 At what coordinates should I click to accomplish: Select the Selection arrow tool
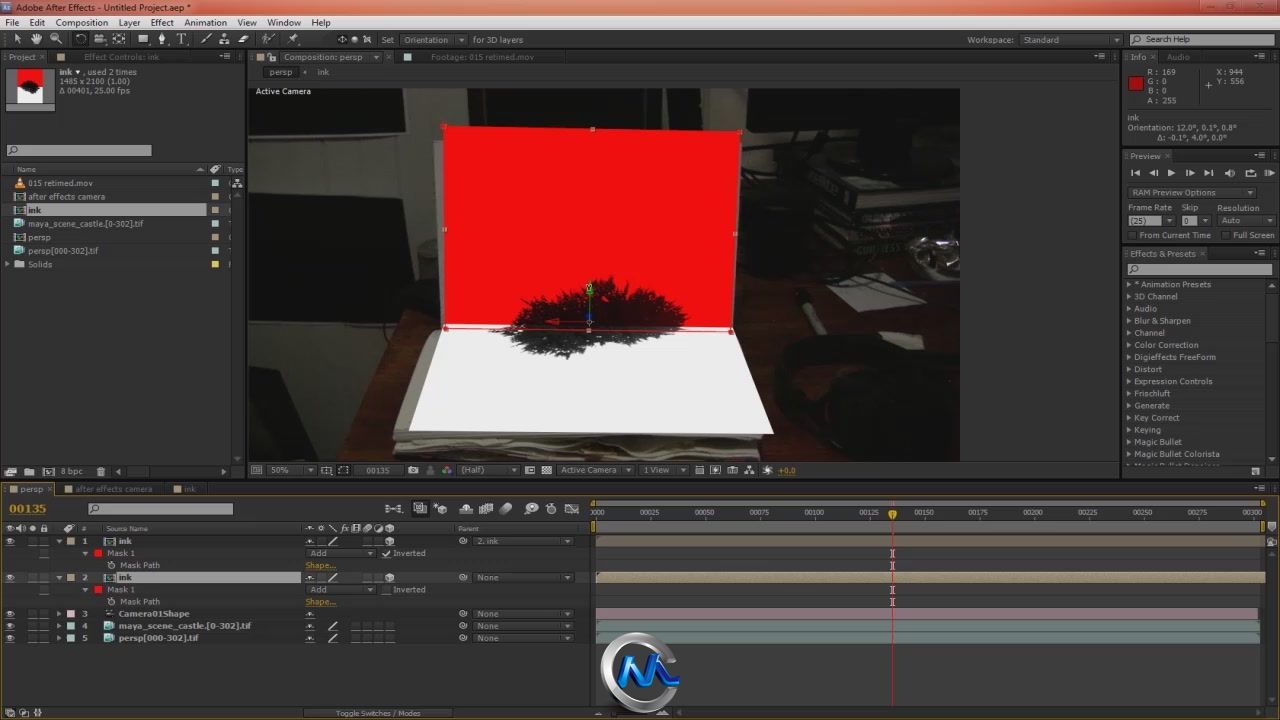[18, 39]
